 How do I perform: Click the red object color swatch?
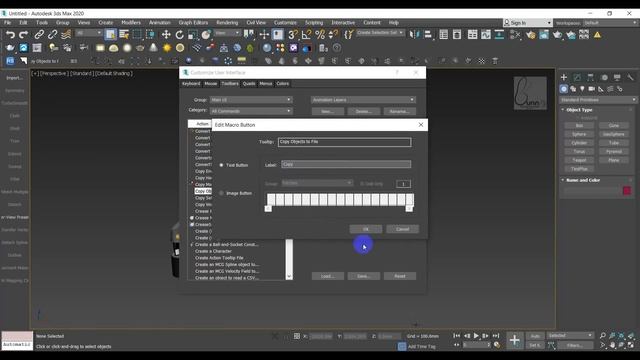click(x=627, y=191)
